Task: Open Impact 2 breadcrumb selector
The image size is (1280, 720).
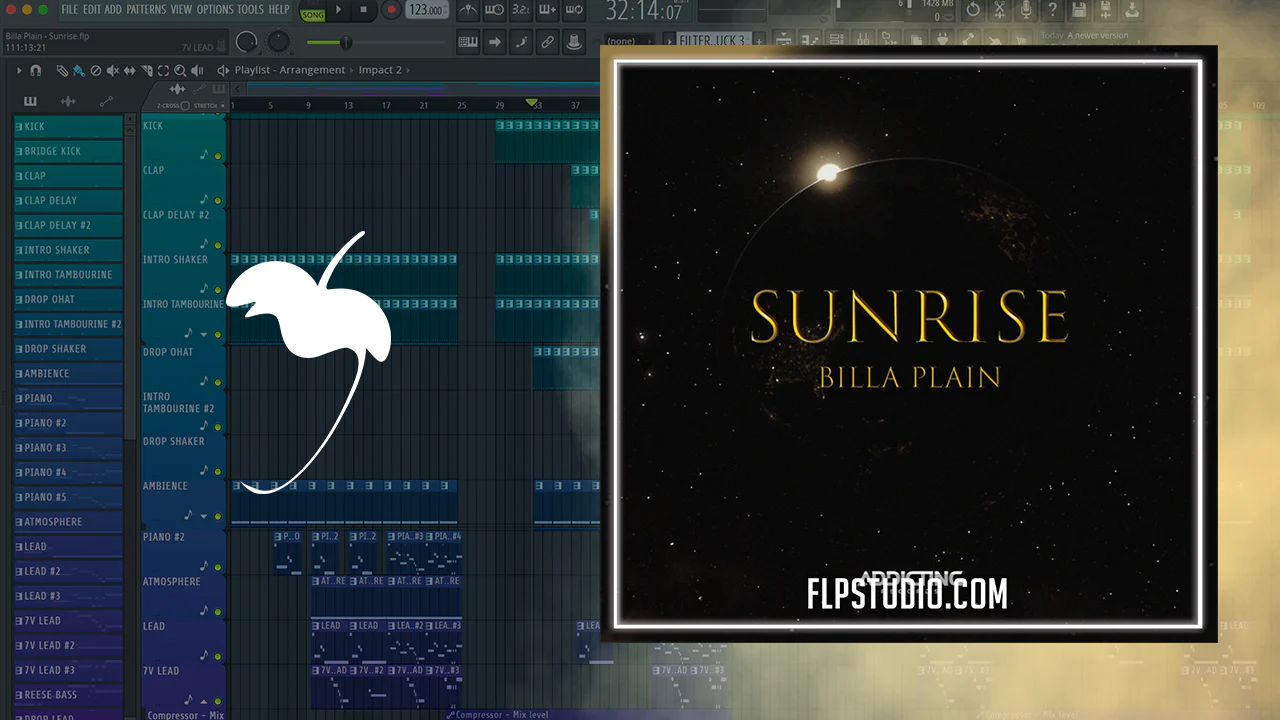Action: [x=380, y=70]
